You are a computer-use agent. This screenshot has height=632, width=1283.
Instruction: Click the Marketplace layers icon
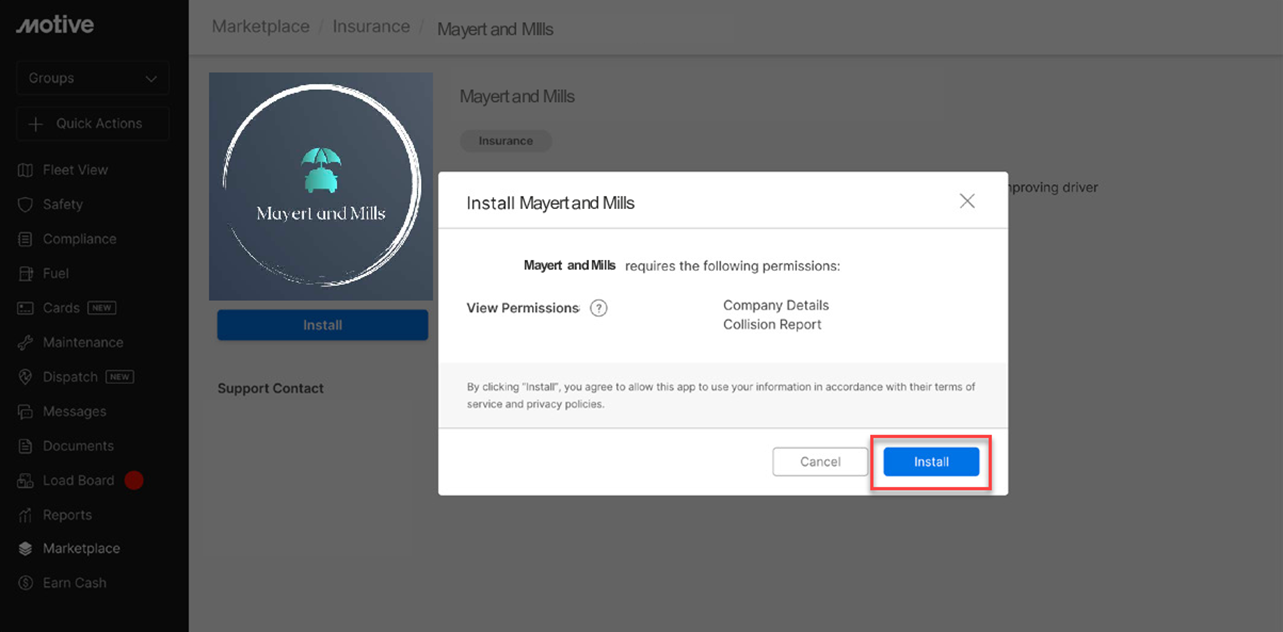point(26,548)
